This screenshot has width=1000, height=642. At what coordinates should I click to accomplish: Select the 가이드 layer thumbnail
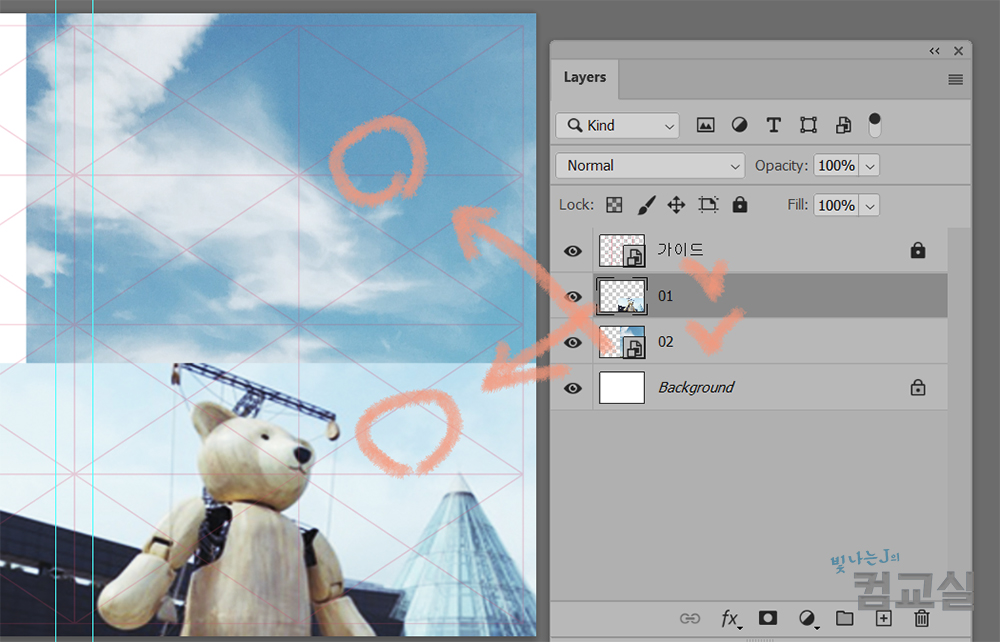[x=622, y=251]
